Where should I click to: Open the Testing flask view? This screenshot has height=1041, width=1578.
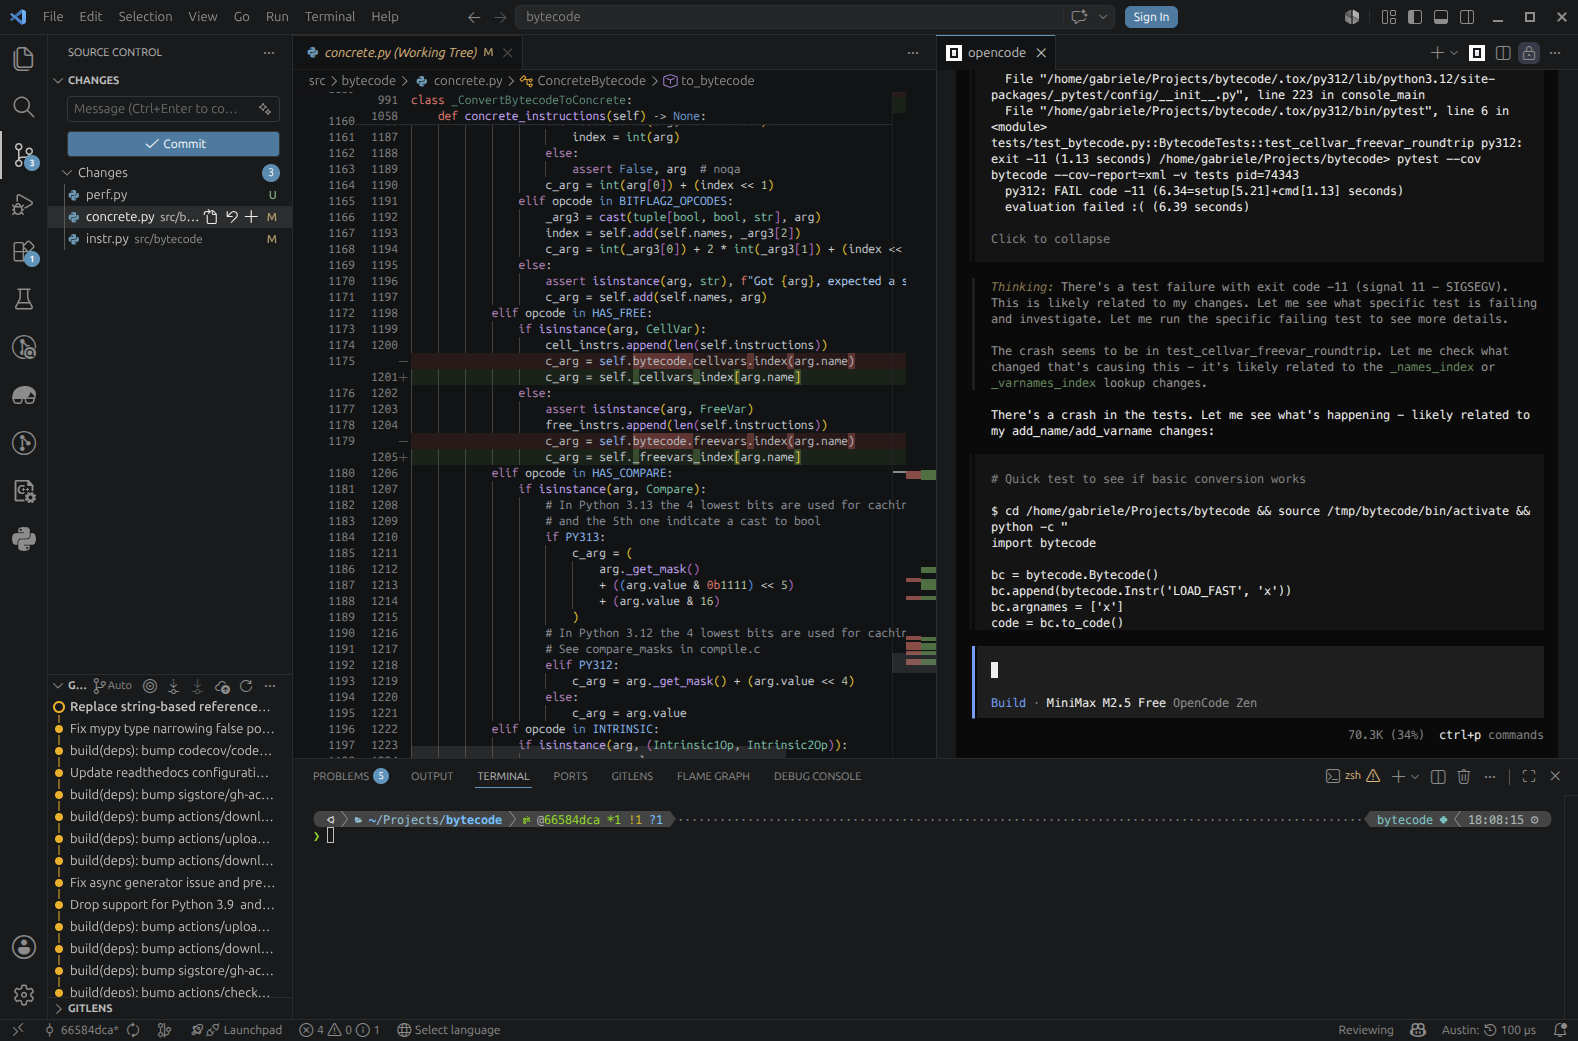[x=24, y=299]
